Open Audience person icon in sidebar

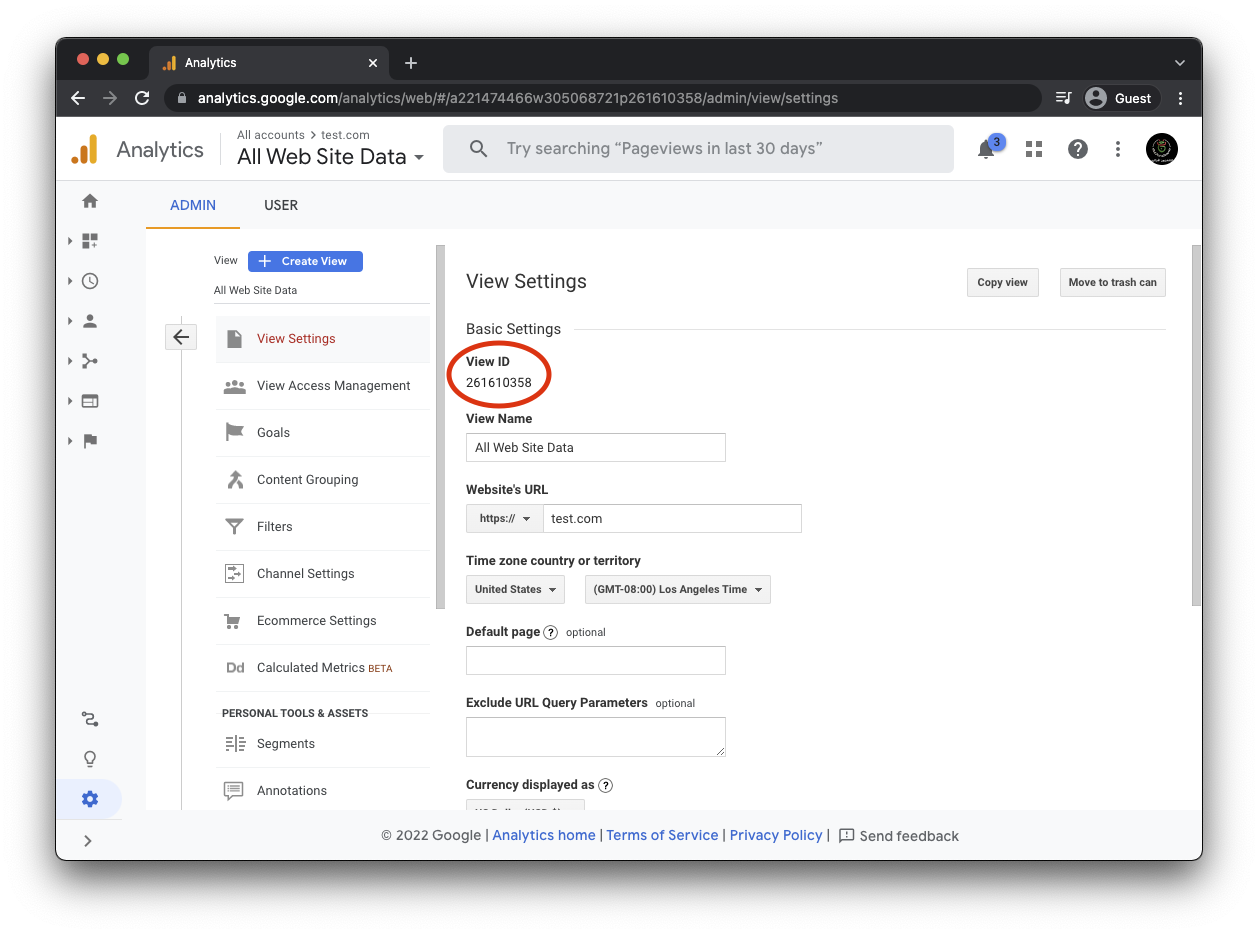90,321
